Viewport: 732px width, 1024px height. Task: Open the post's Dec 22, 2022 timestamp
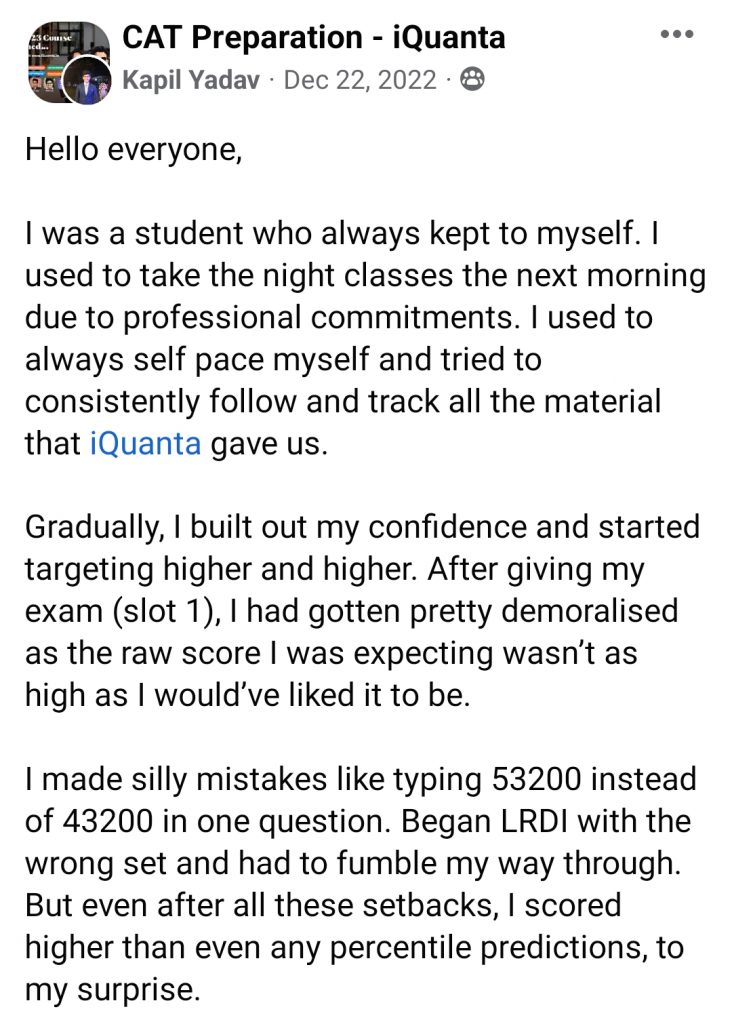[x=360, y=80]
